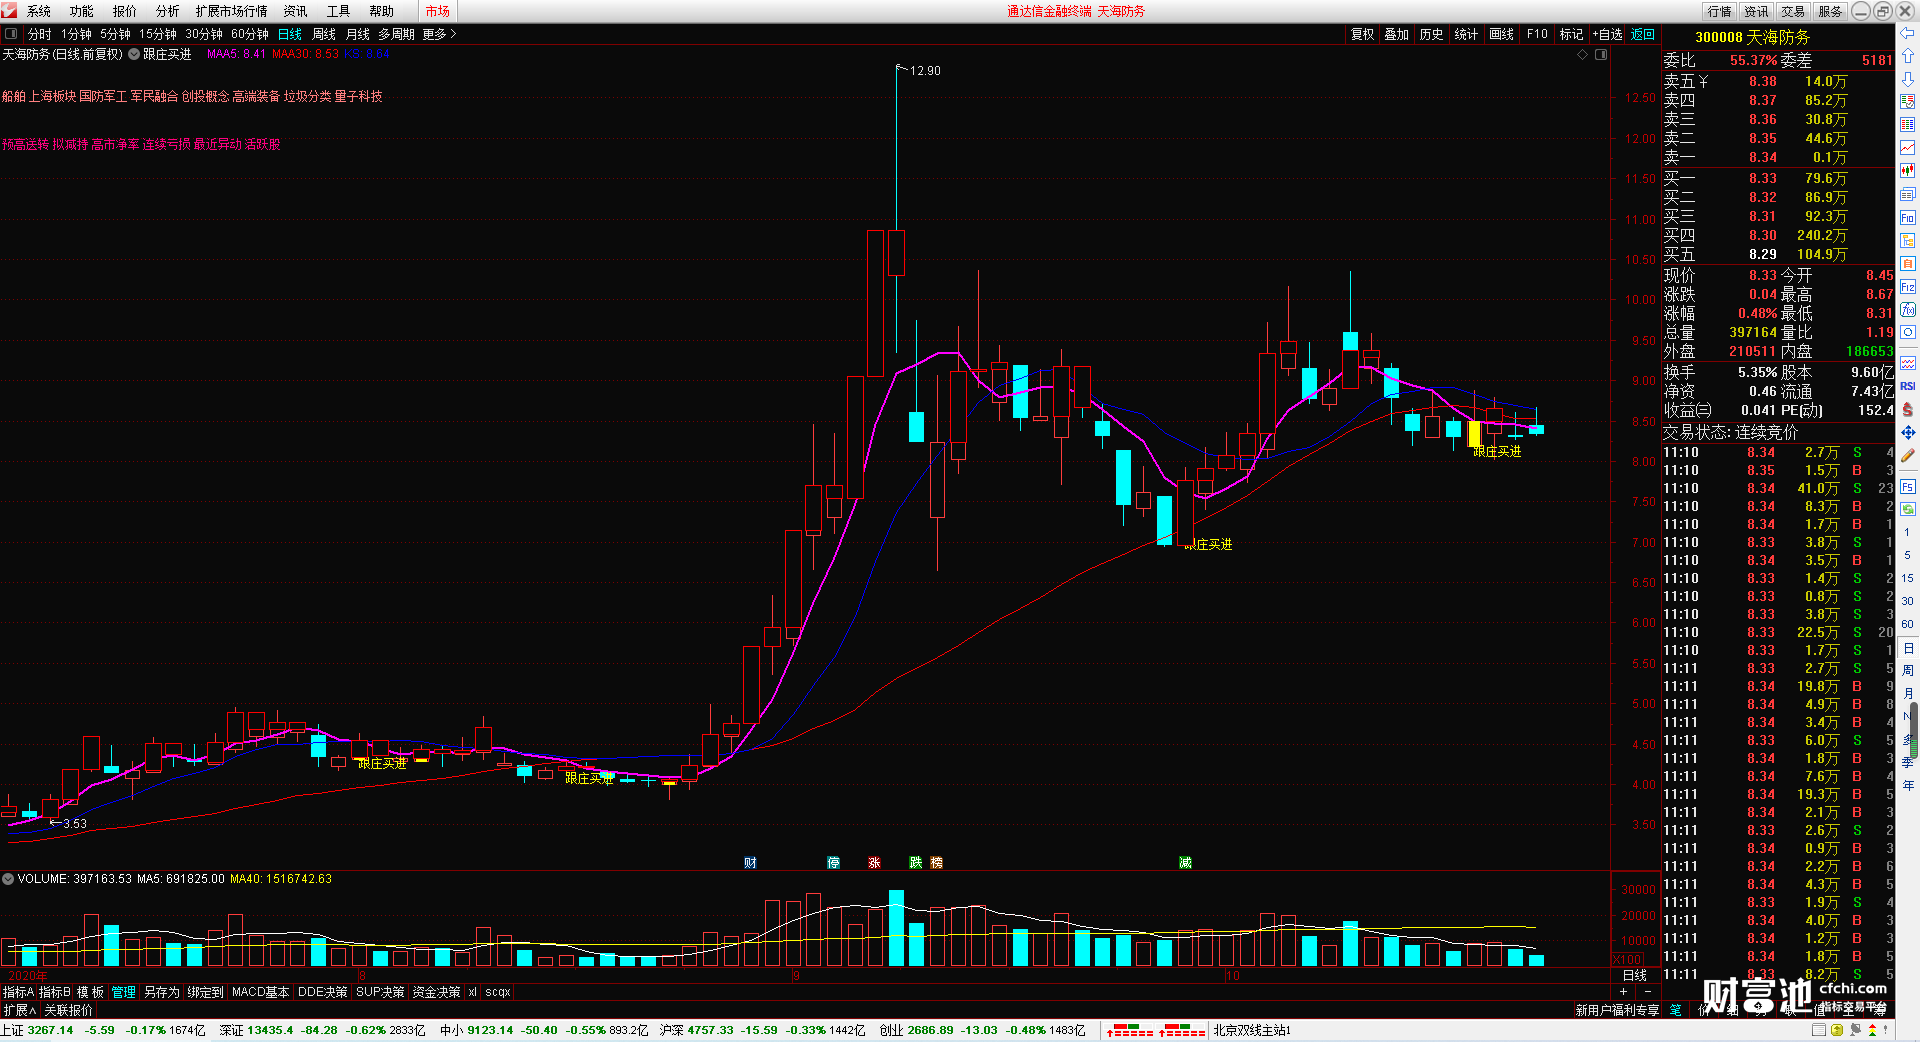
Task: Click the red dollar sign icon in sidebar
Action: click(1908, 409)
